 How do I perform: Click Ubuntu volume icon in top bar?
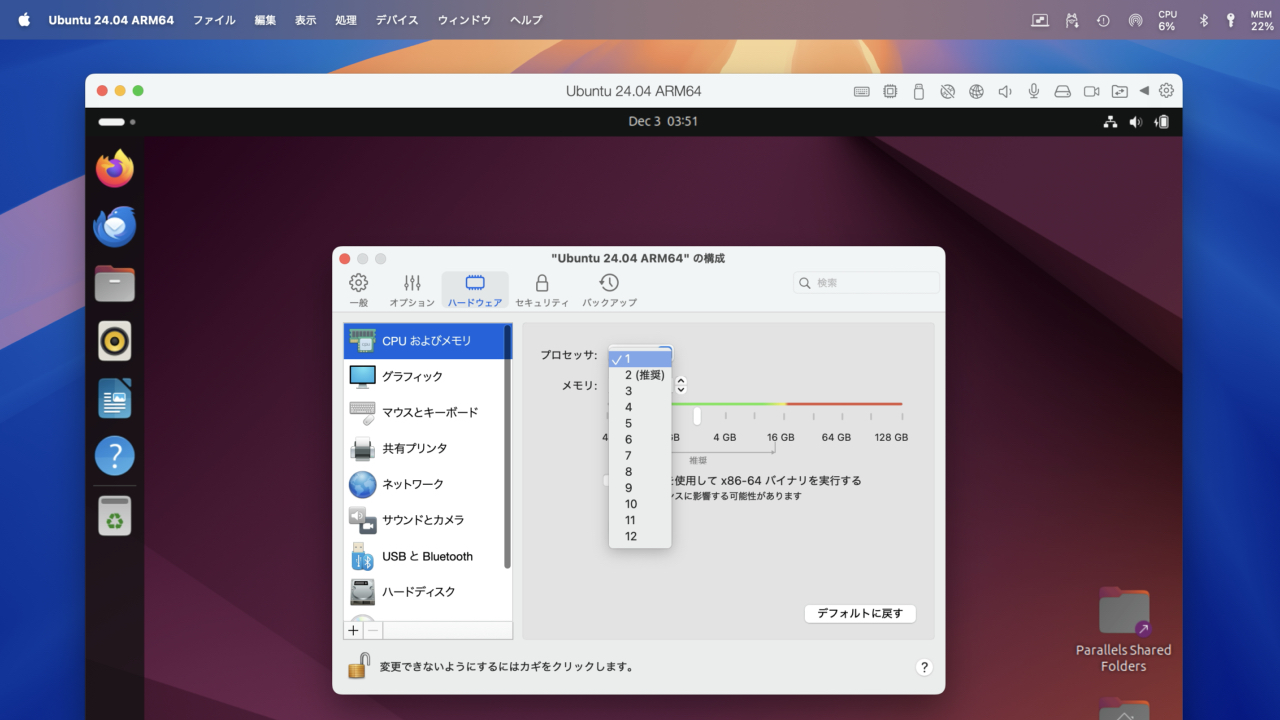[1136, 122]
